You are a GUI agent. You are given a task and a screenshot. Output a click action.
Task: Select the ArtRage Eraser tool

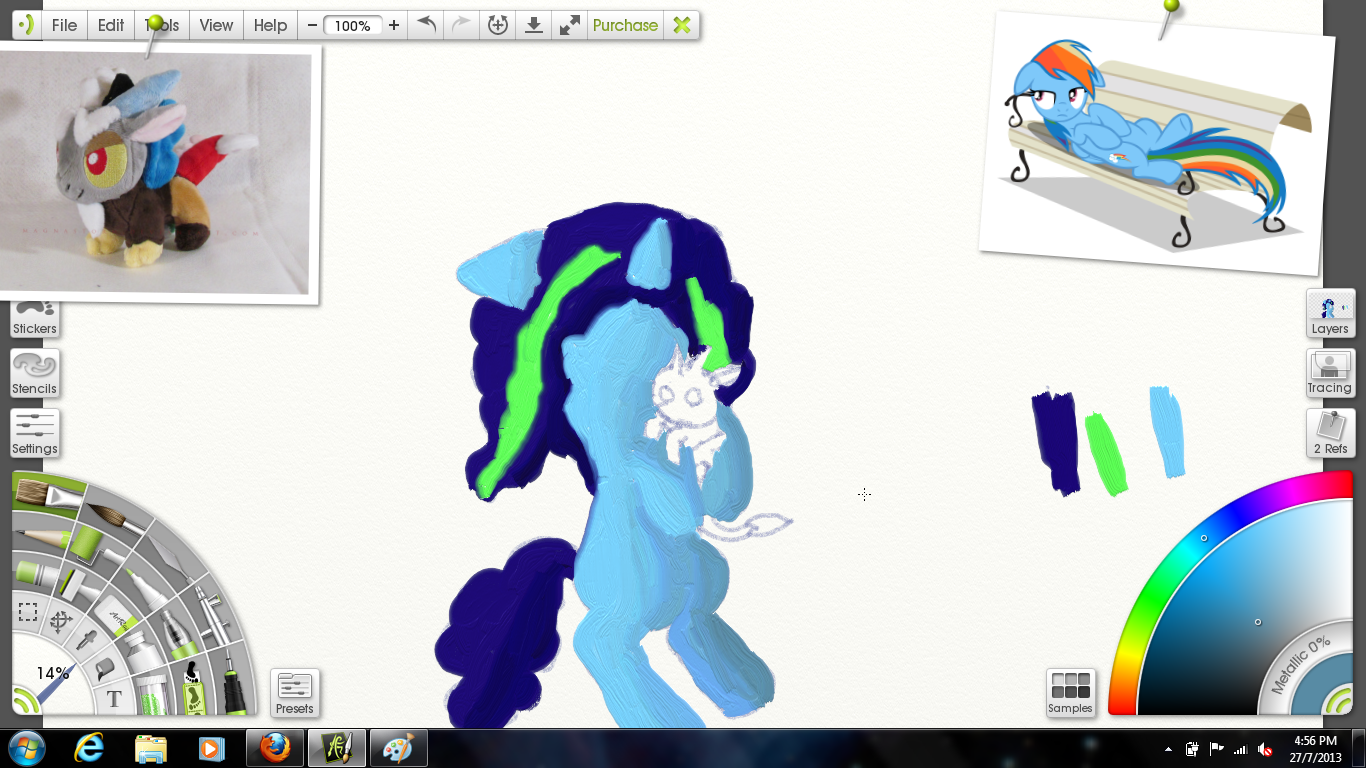pyautogui.click(x=117, y=617)
